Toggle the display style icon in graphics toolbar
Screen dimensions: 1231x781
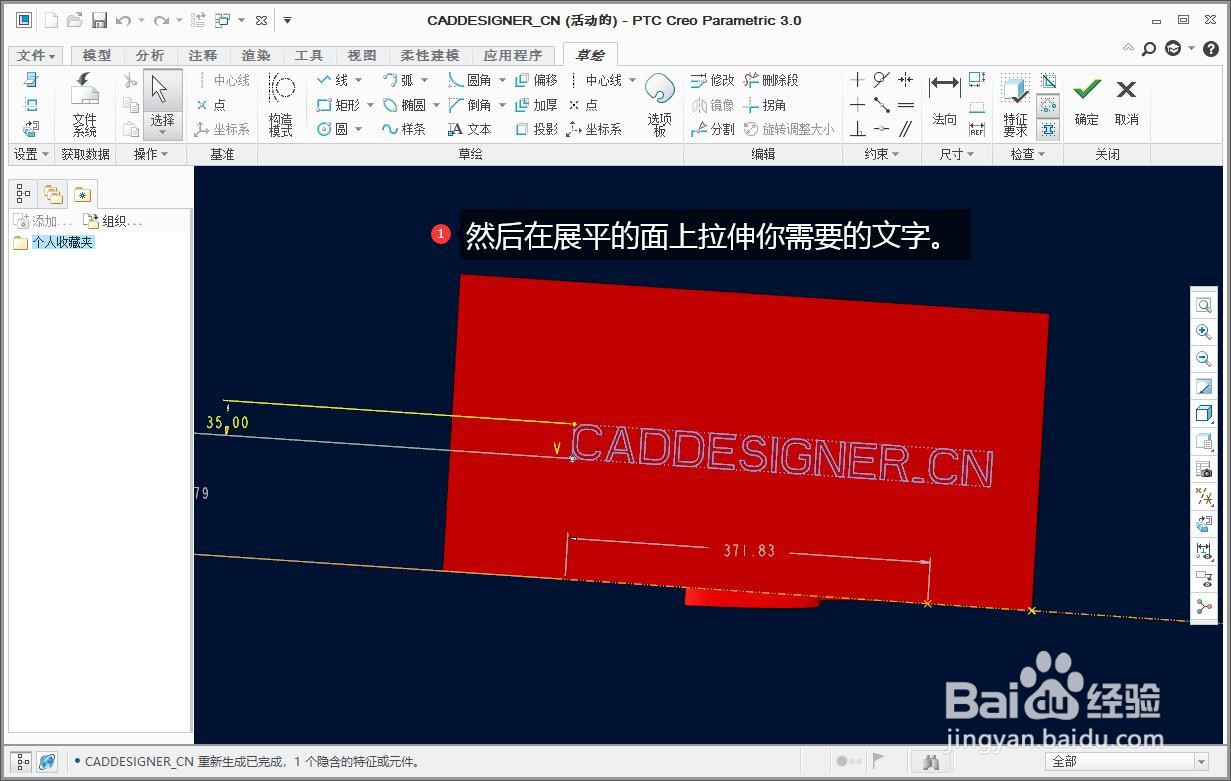pyautogui.click(x=1204, y=414)
